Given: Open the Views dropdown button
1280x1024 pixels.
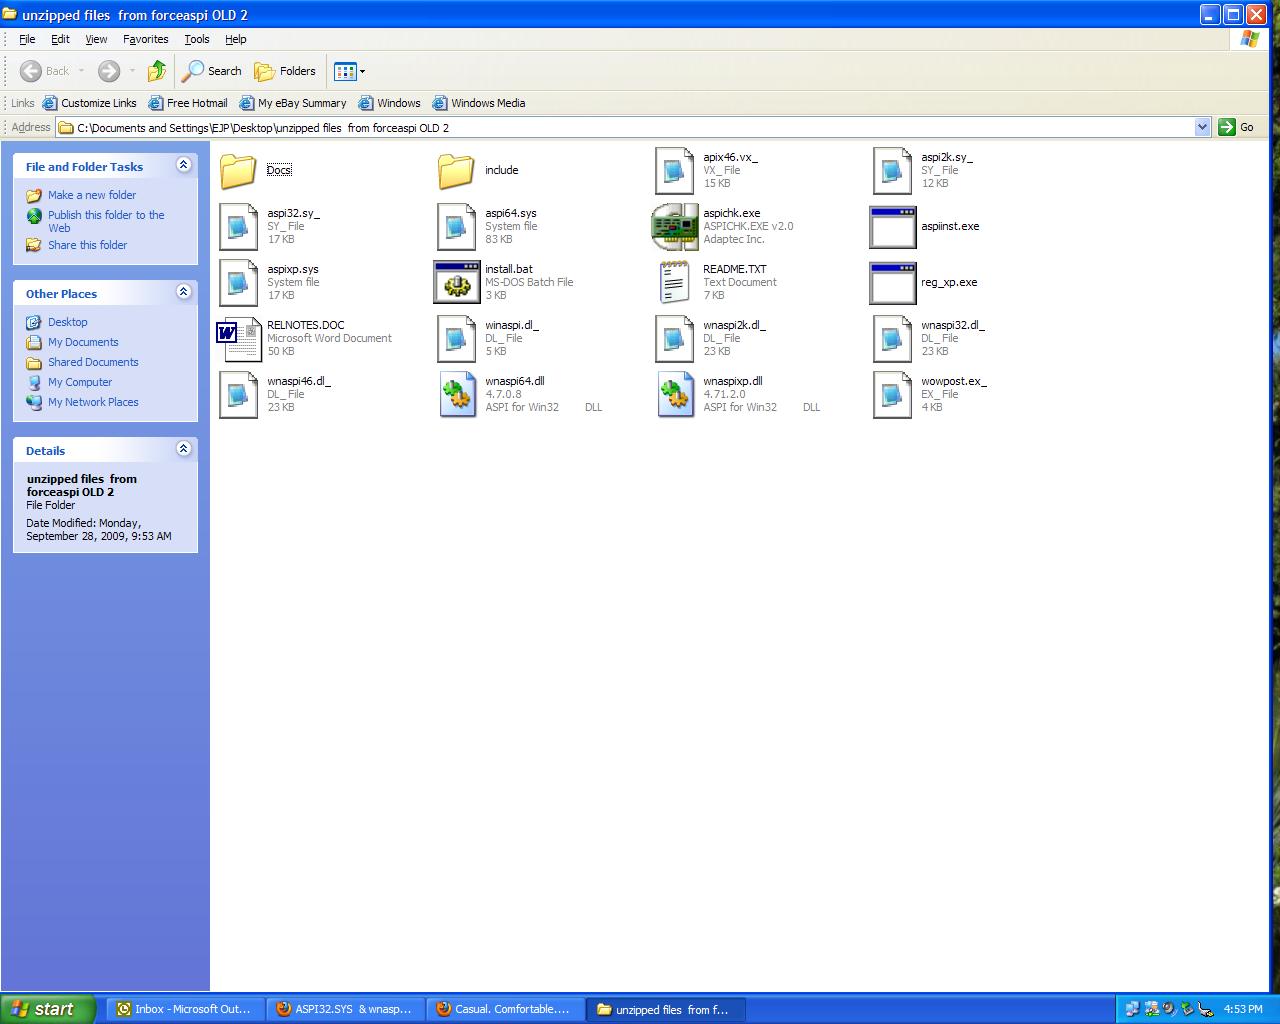Looking at the screenshot, I should pos(349,71).
